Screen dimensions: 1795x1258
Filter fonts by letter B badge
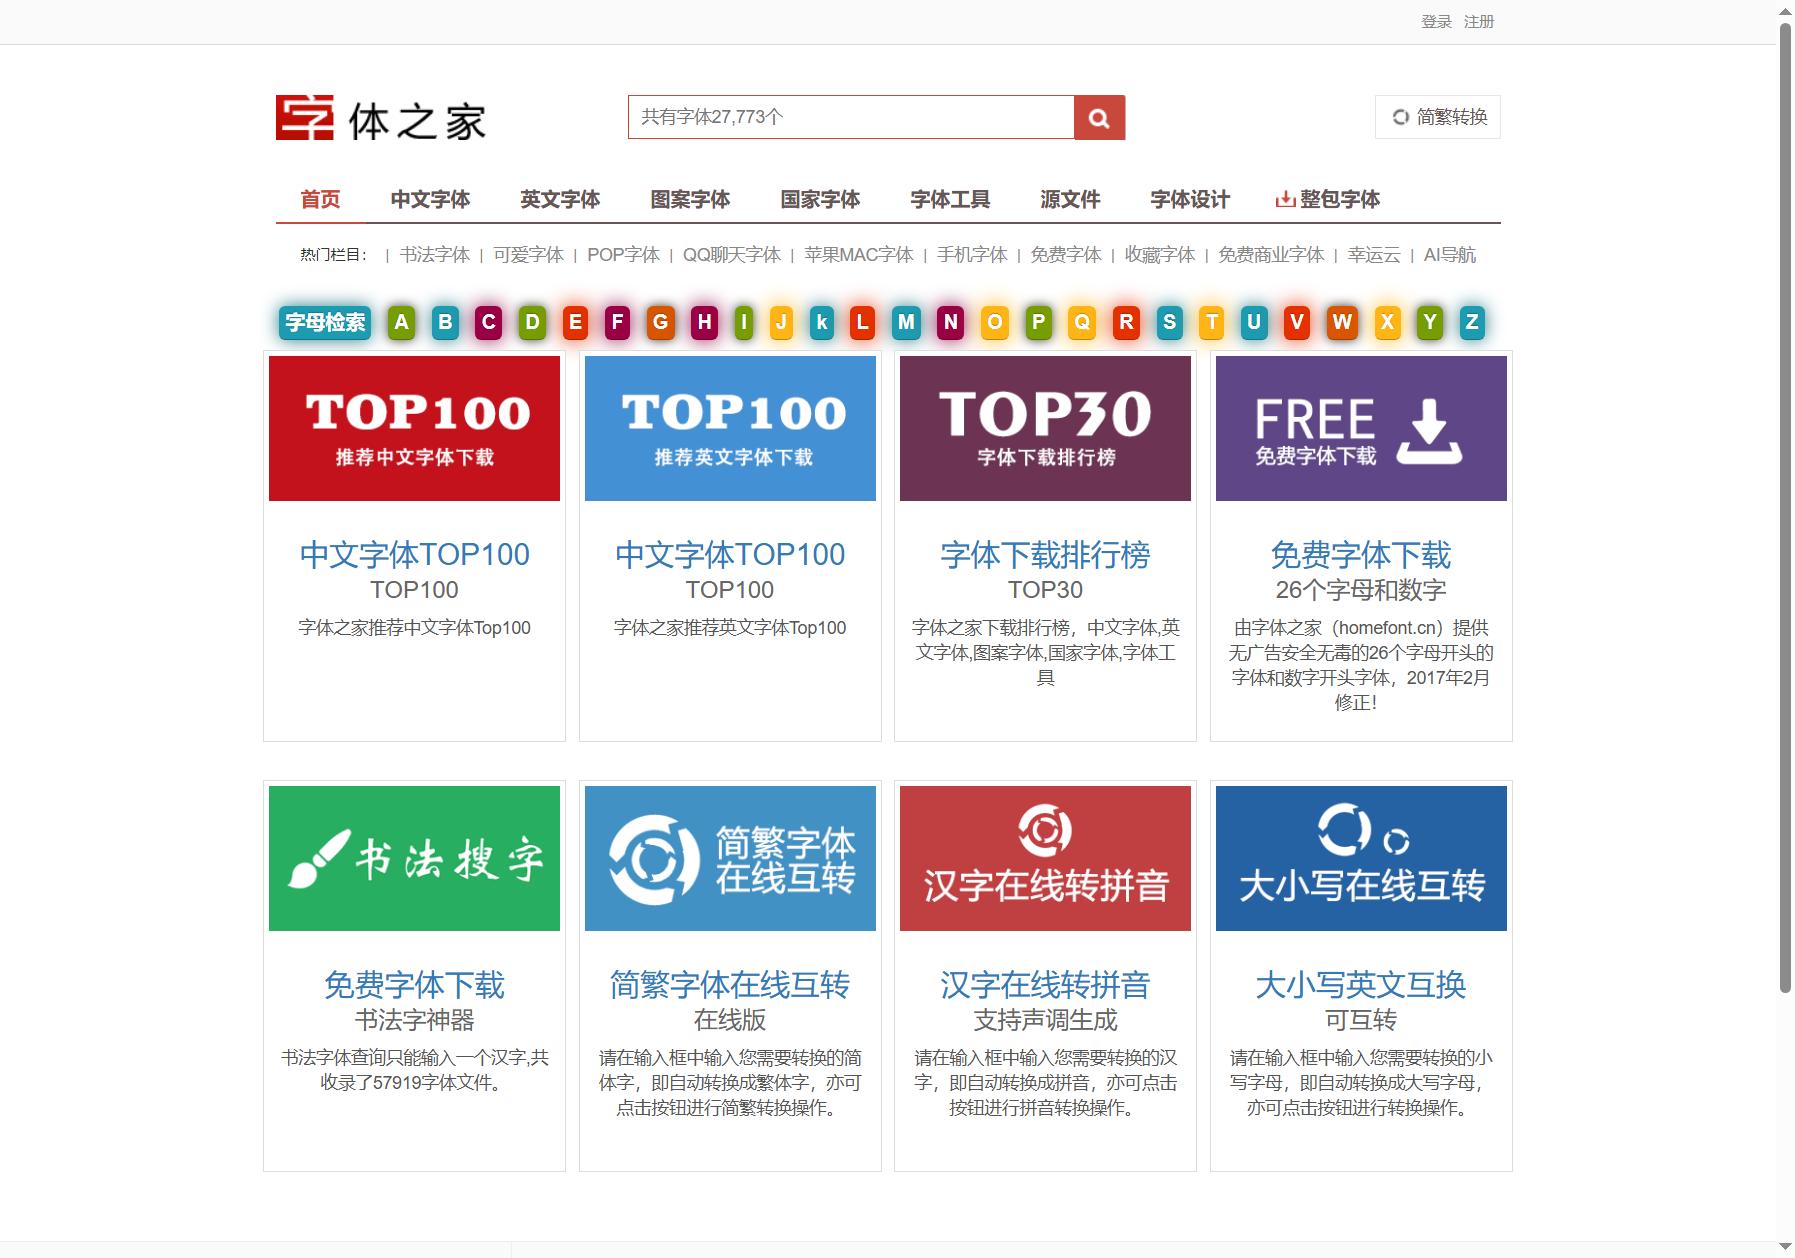tap(445, 322)
